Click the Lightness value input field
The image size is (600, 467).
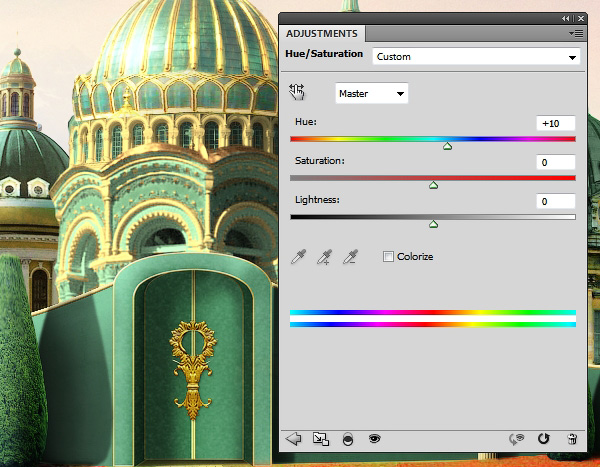pyautogui.click(x=555, y=202)
